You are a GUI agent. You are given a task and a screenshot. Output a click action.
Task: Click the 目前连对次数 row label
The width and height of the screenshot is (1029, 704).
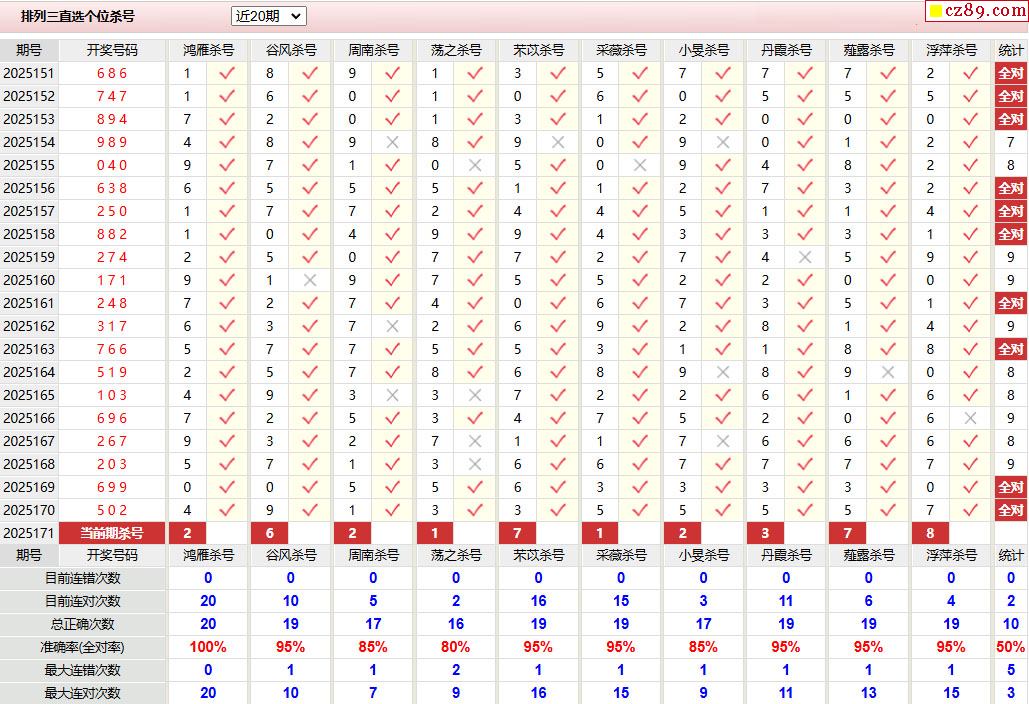83,601
